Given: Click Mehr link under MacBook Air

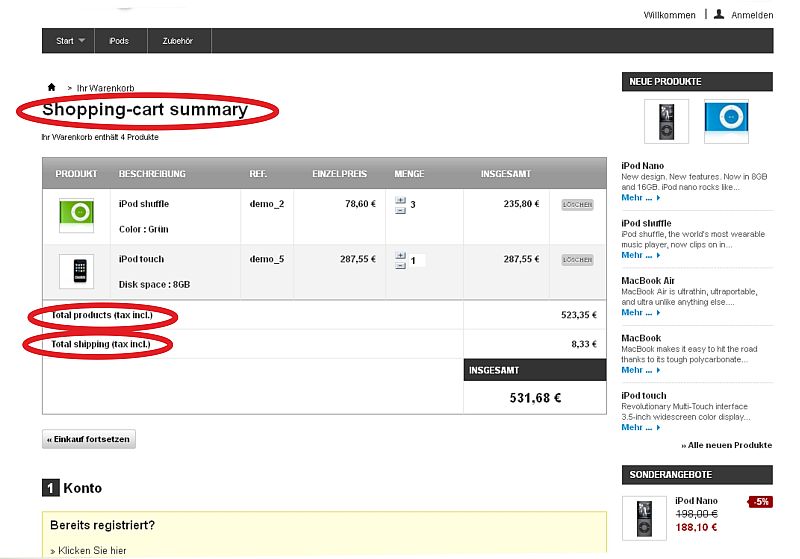Looking at the screenshot, I should (x=641, y=313).
